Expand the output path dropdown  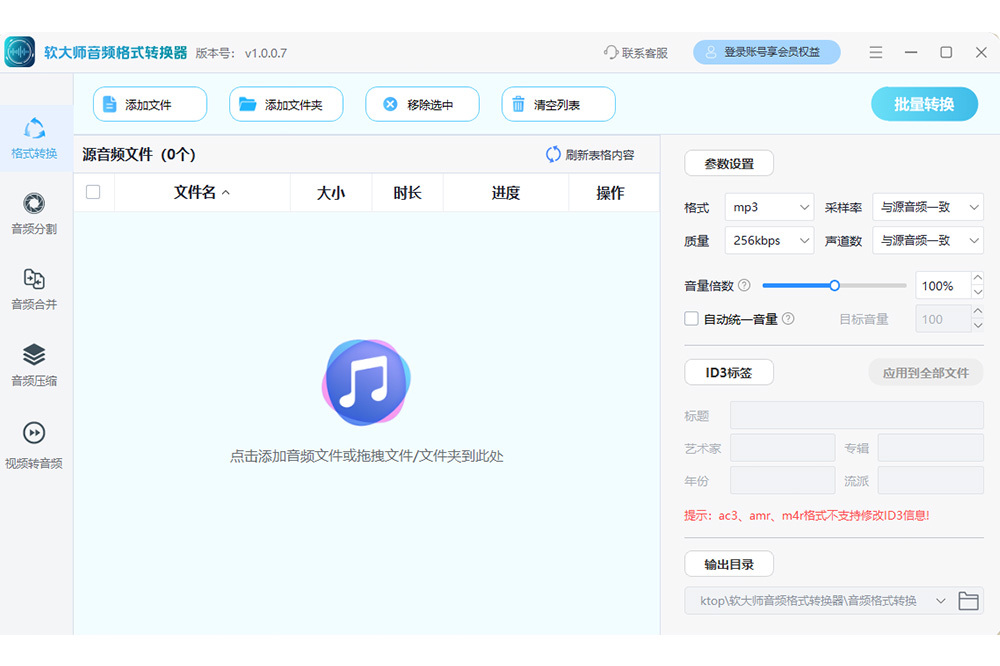941,600
